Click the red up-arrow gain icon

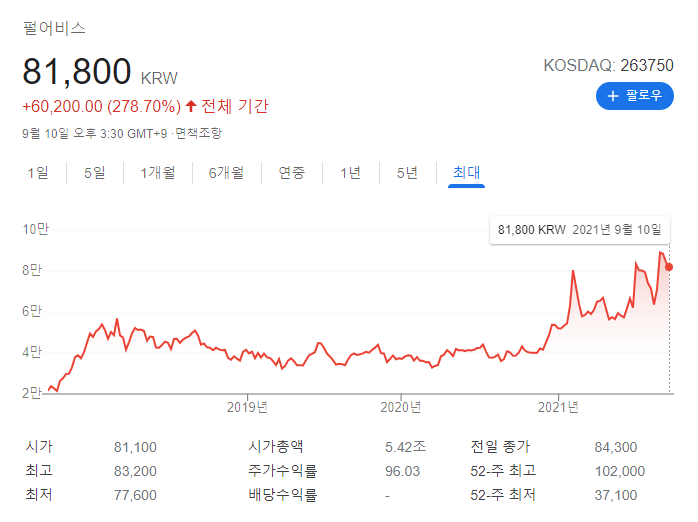tap(191, 106)
